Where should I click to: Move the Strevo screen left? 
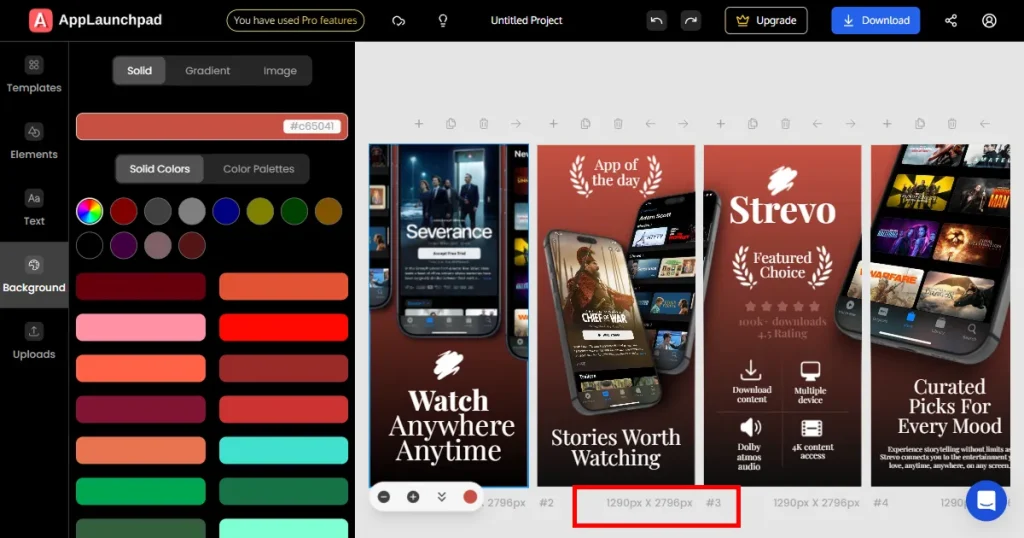pyautogui.click(x=817, y=123)
